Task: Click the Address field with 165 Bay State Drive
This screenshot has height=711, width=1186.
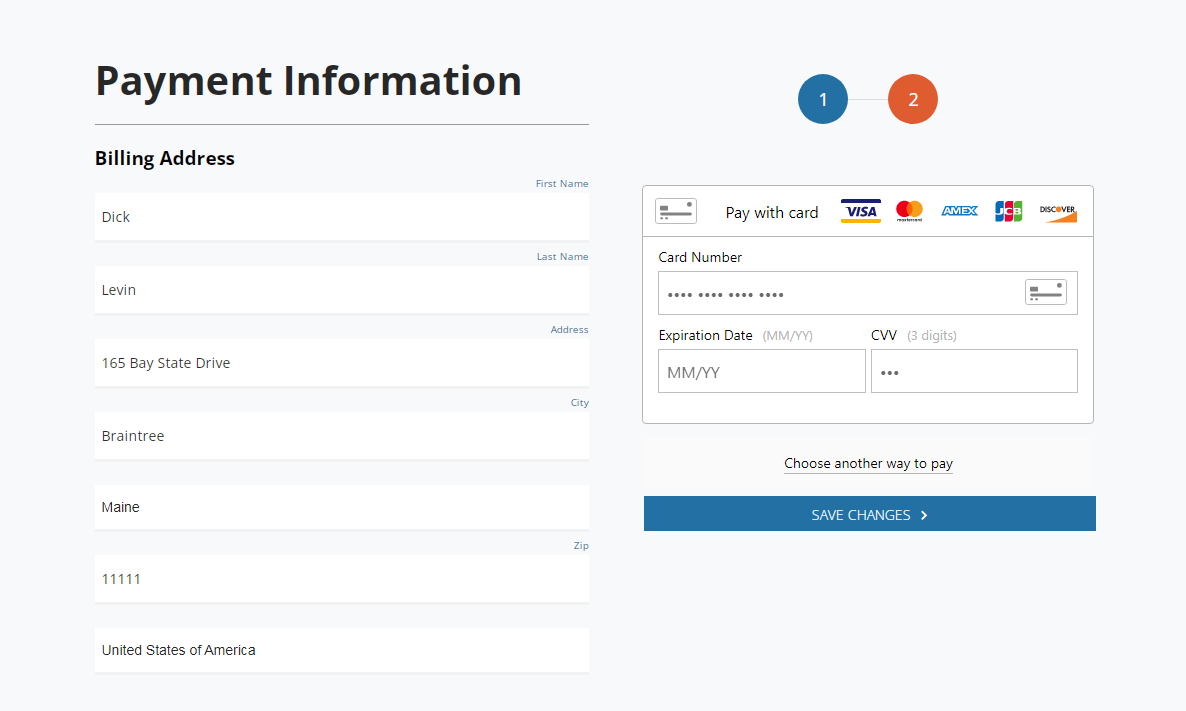Action: [341, 363]
